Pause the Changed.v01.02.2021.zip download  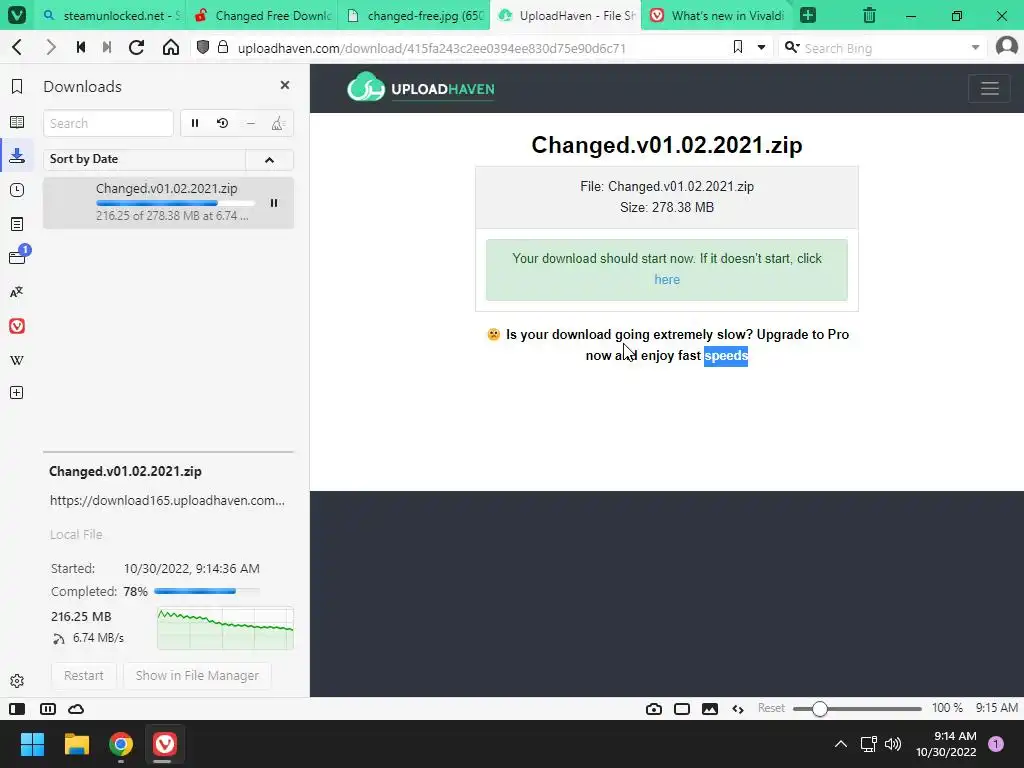[x=274, y=203]
